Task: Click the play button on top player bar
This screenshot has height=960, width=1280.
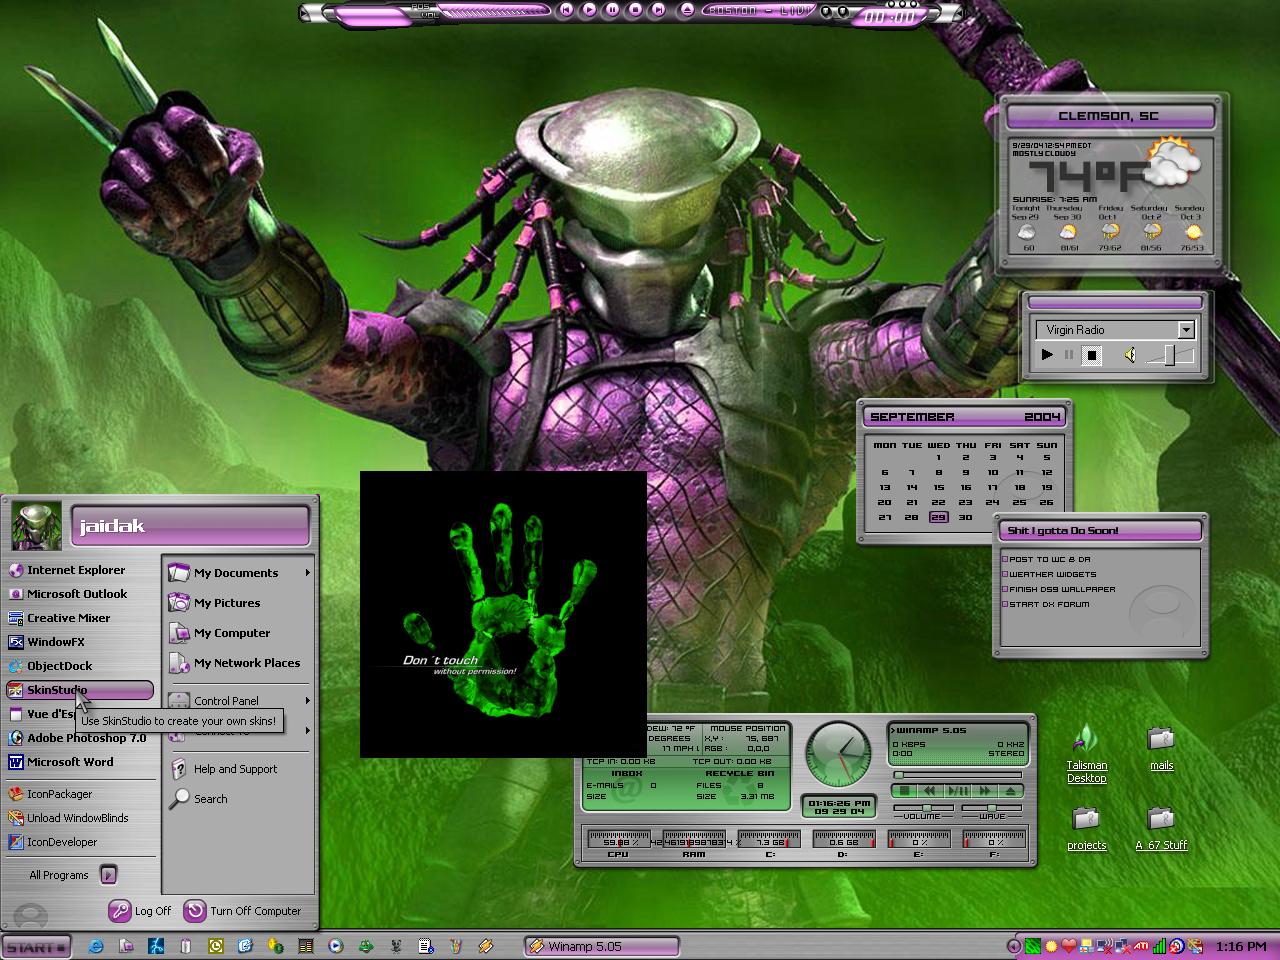Action: 589,10
